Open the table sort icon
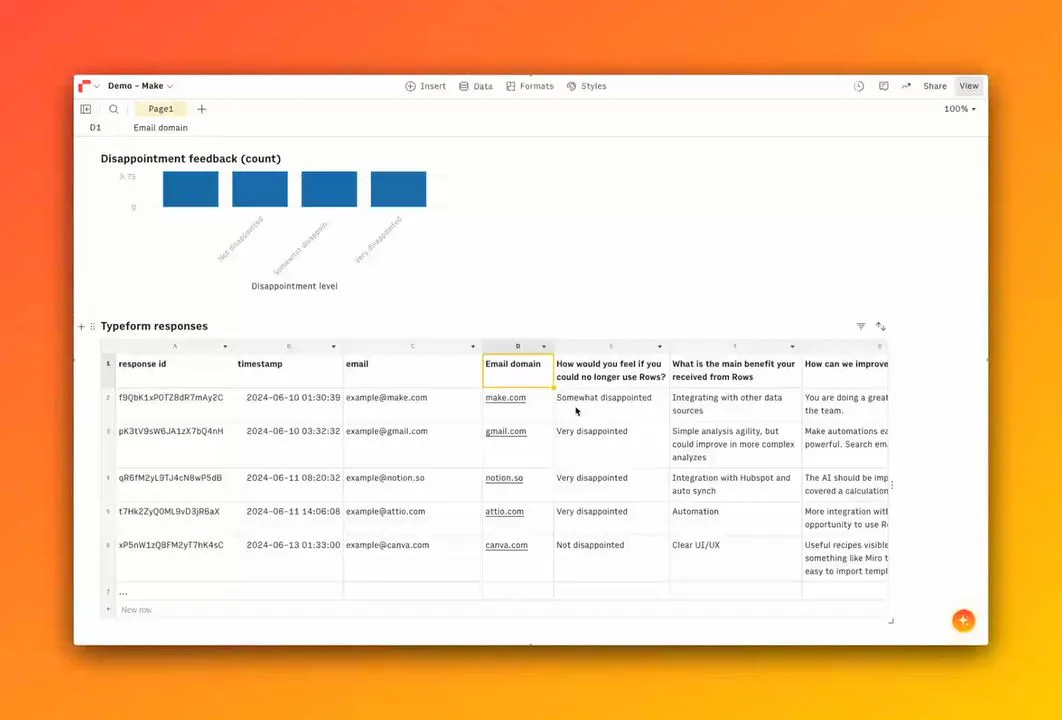Viewport: 1062px width, 720px height. coord(880,326)
